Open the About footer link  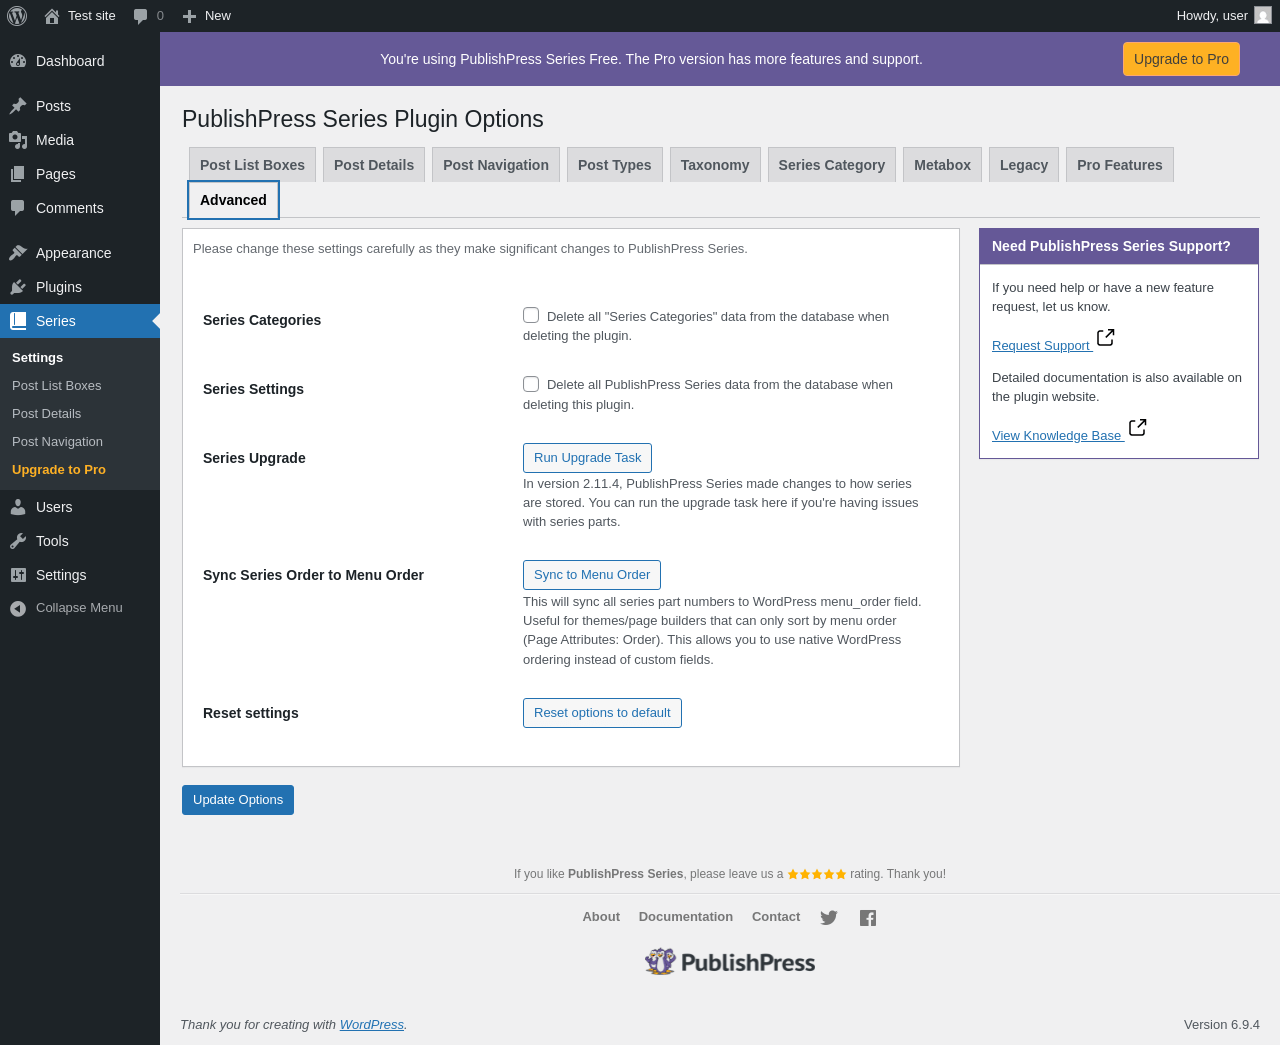click(601, 917)
